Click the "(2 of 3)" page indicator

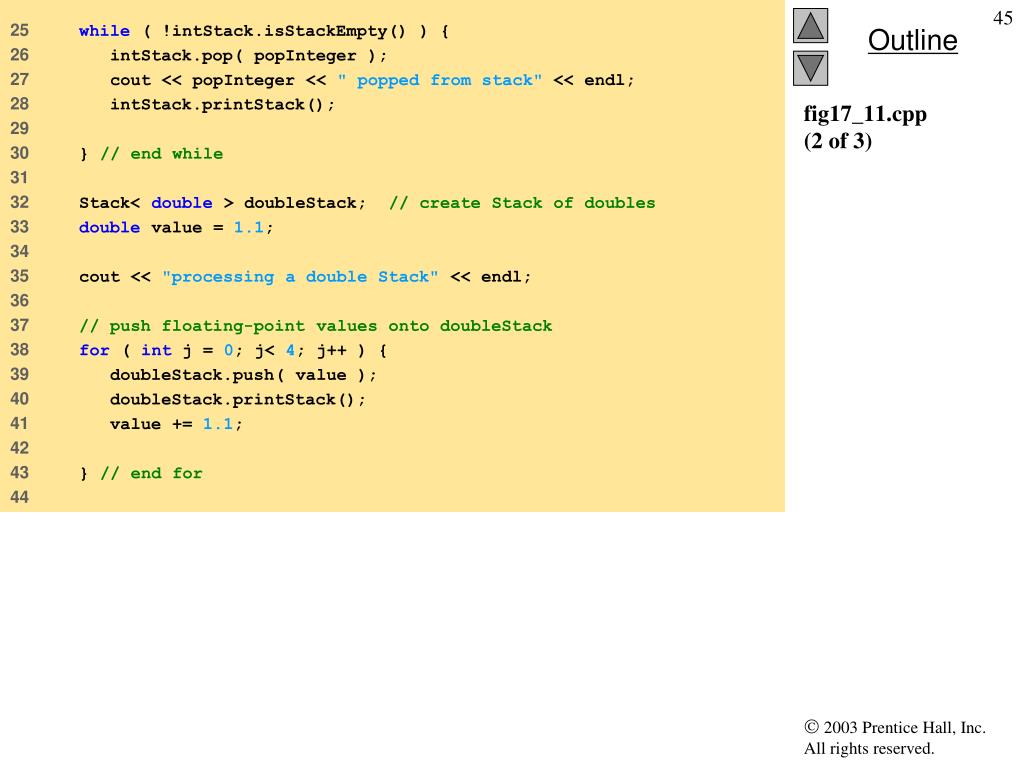pos(838,141)
